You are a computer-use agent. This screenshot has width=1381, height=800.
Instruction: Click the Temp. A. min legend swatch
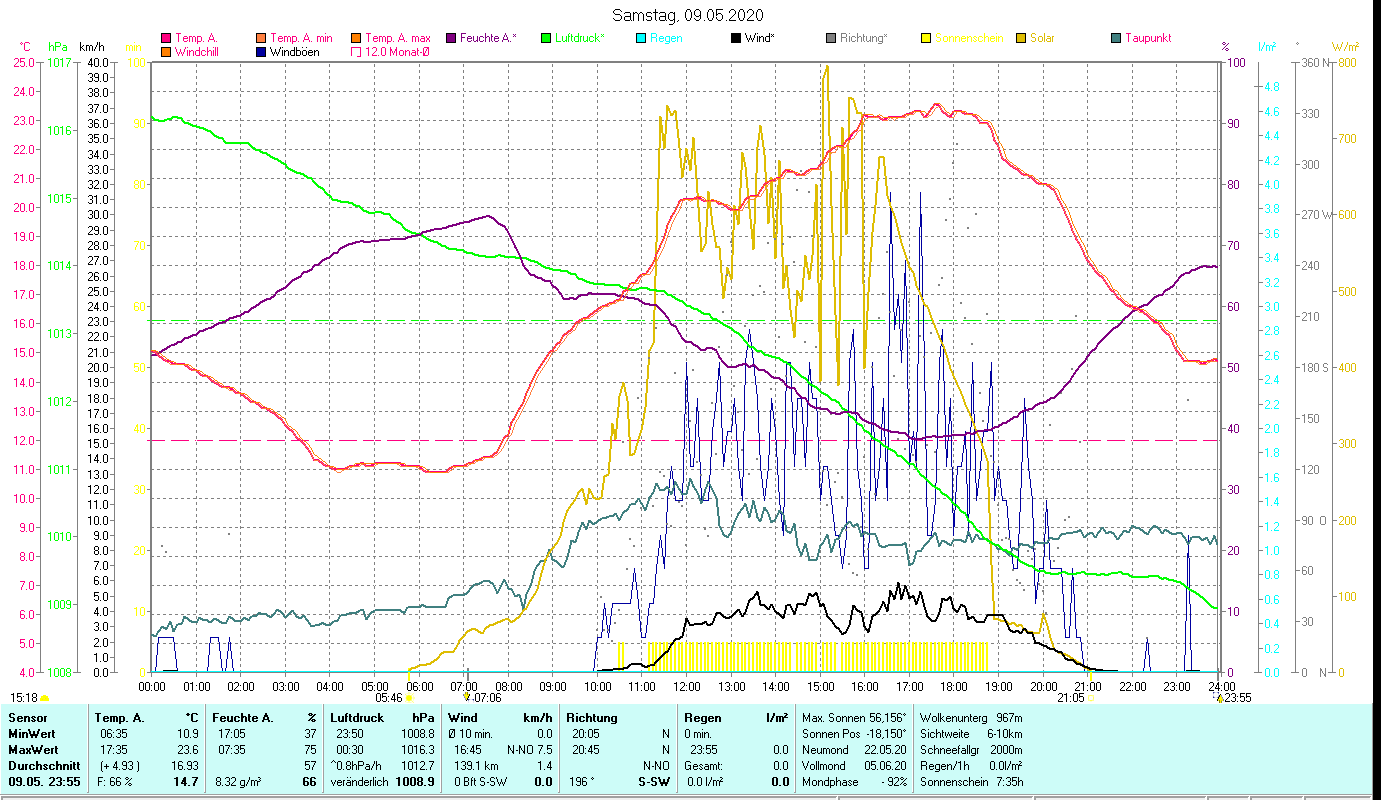click(261, 38)
